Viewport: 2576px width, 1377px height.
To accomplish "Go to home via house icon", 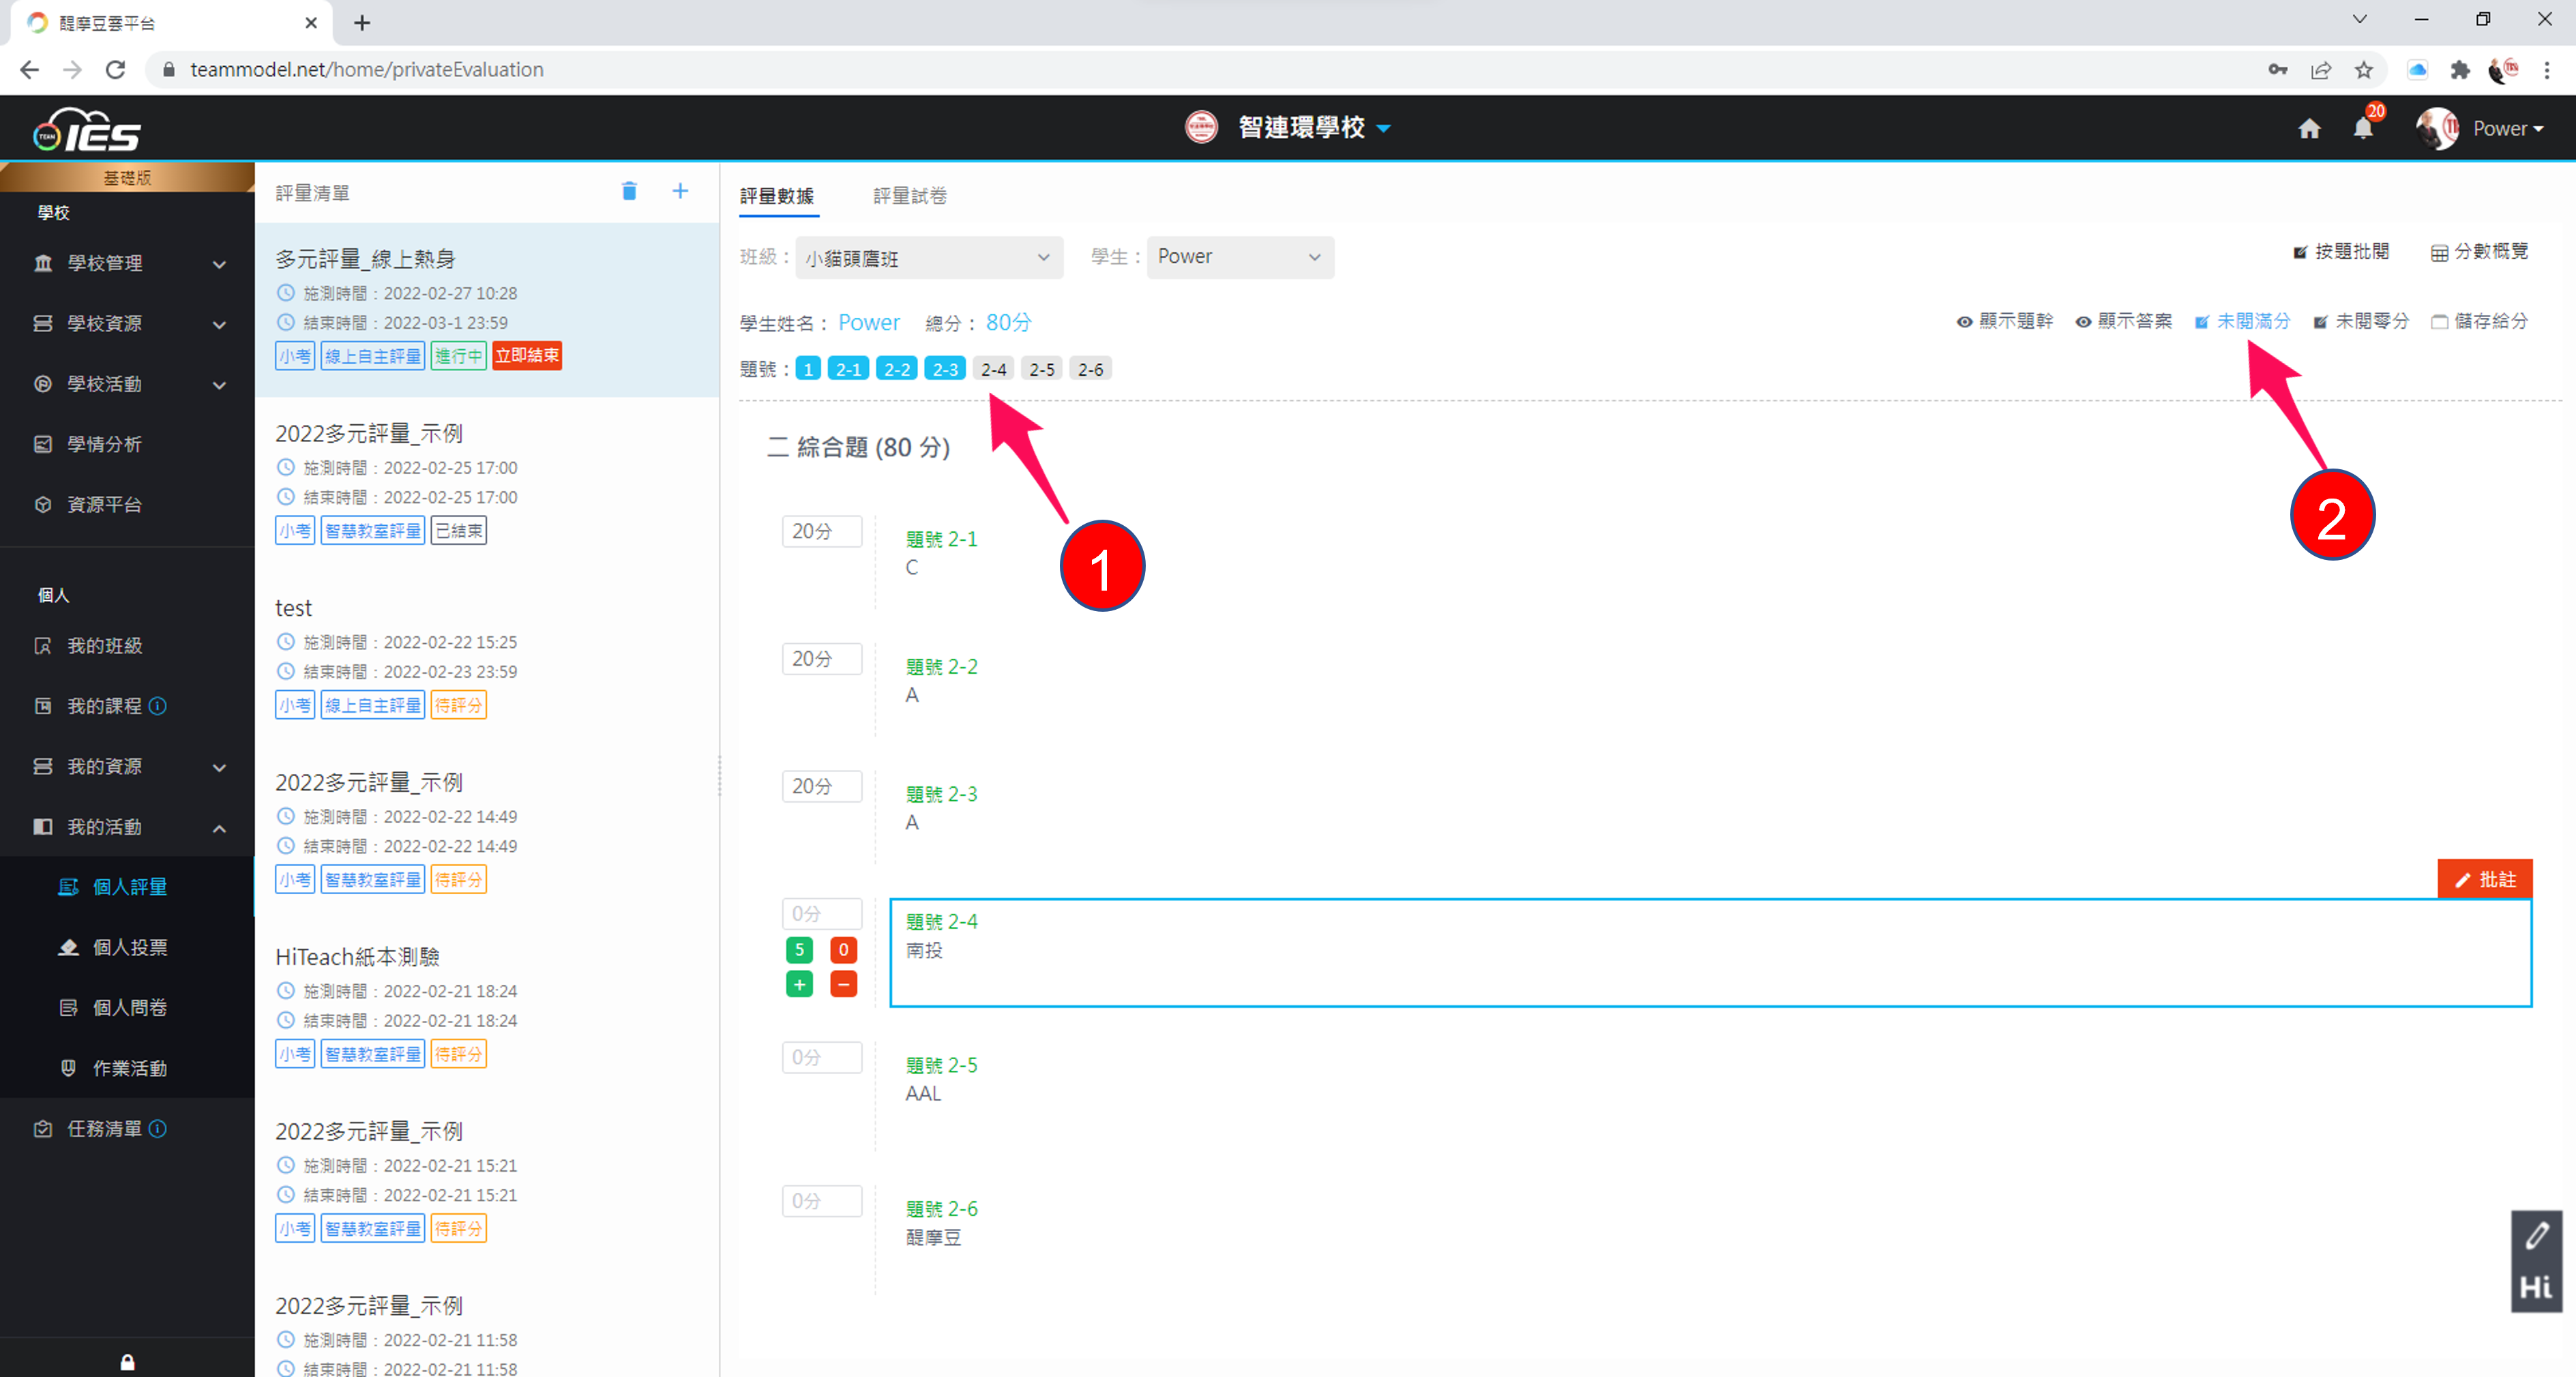I will click(x=2309, y=129).
